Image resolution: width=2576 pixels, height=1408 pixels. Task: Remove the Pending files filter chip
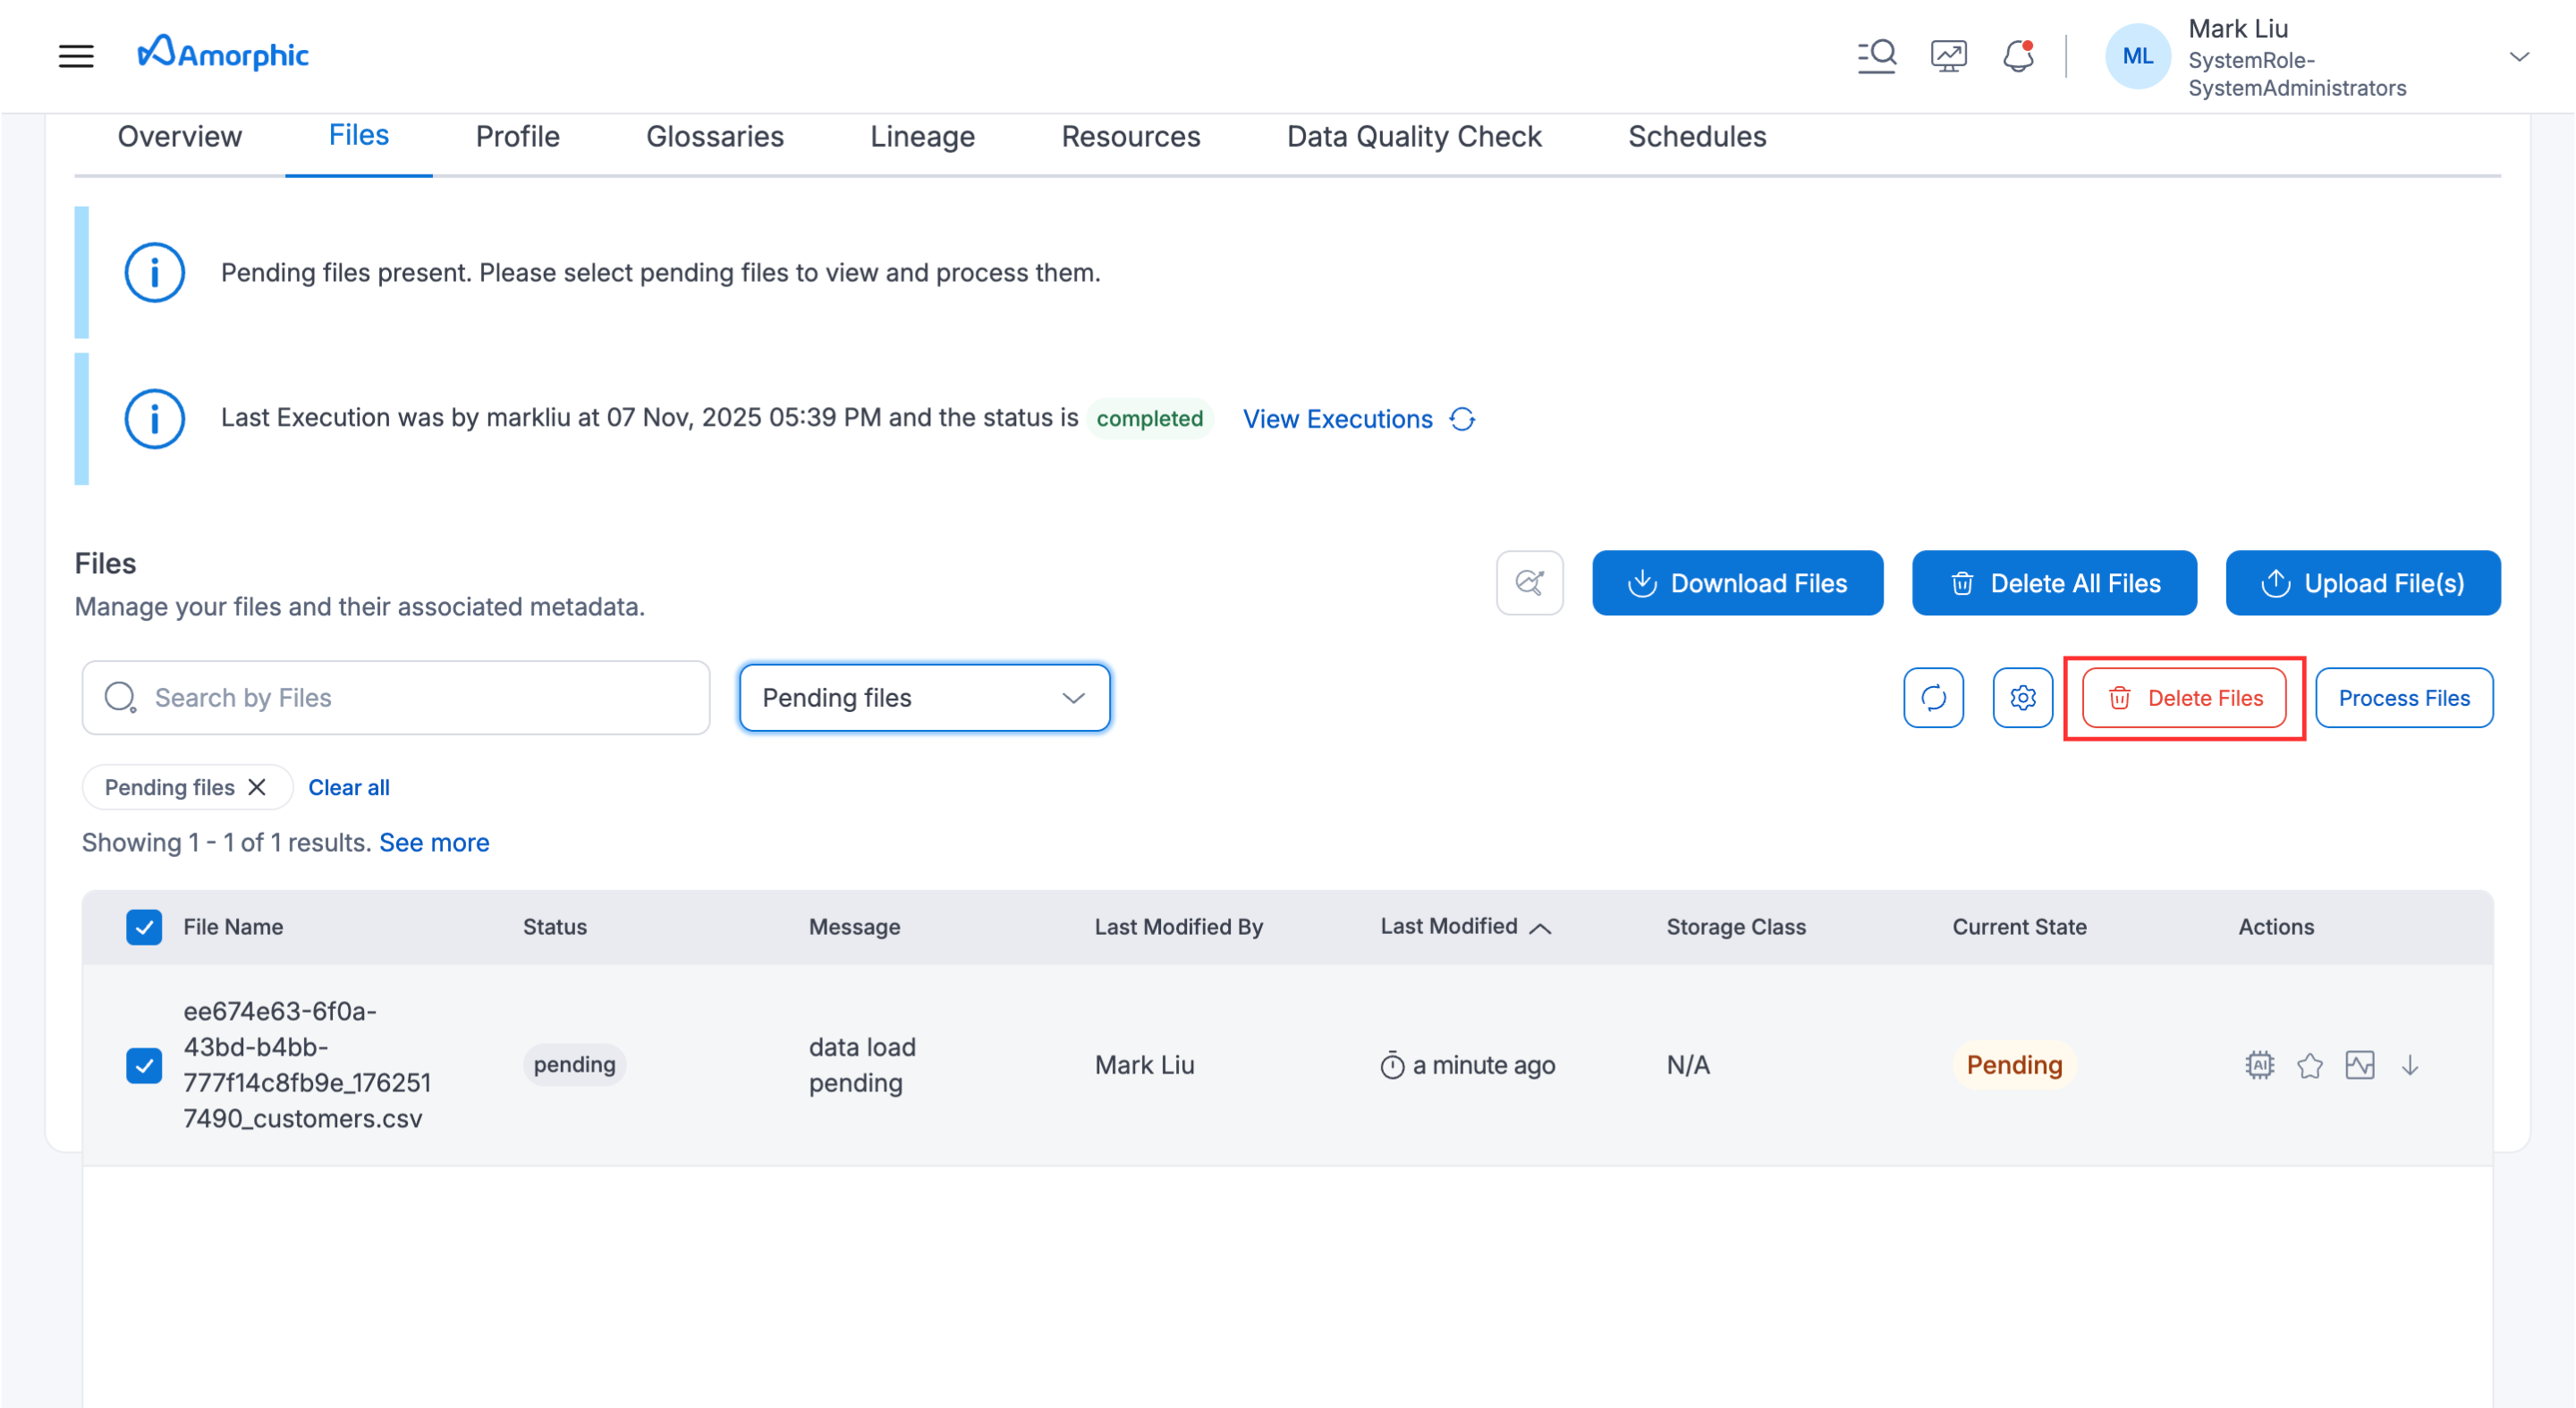click(x=257, y=787)
